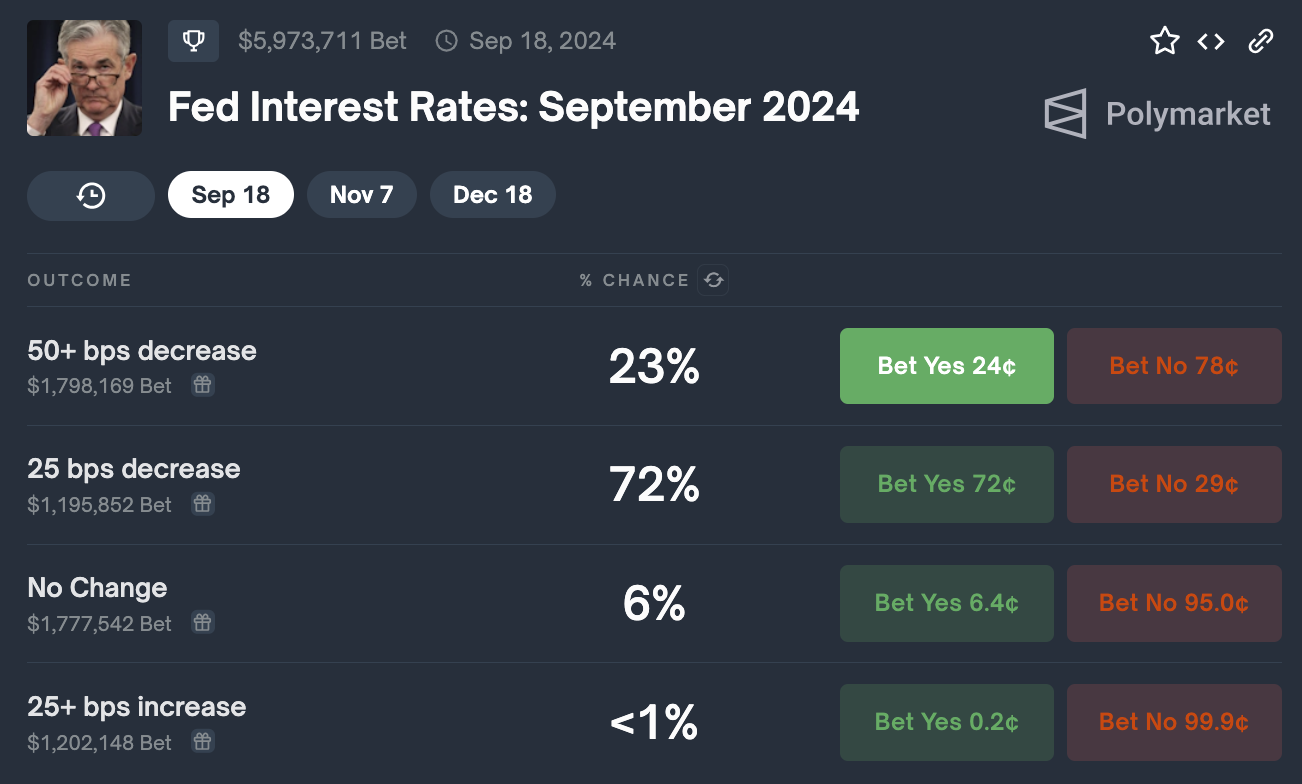
Task: Click Bet No 95.0¢ for No Change
Action: click(x=1174, y=603)
